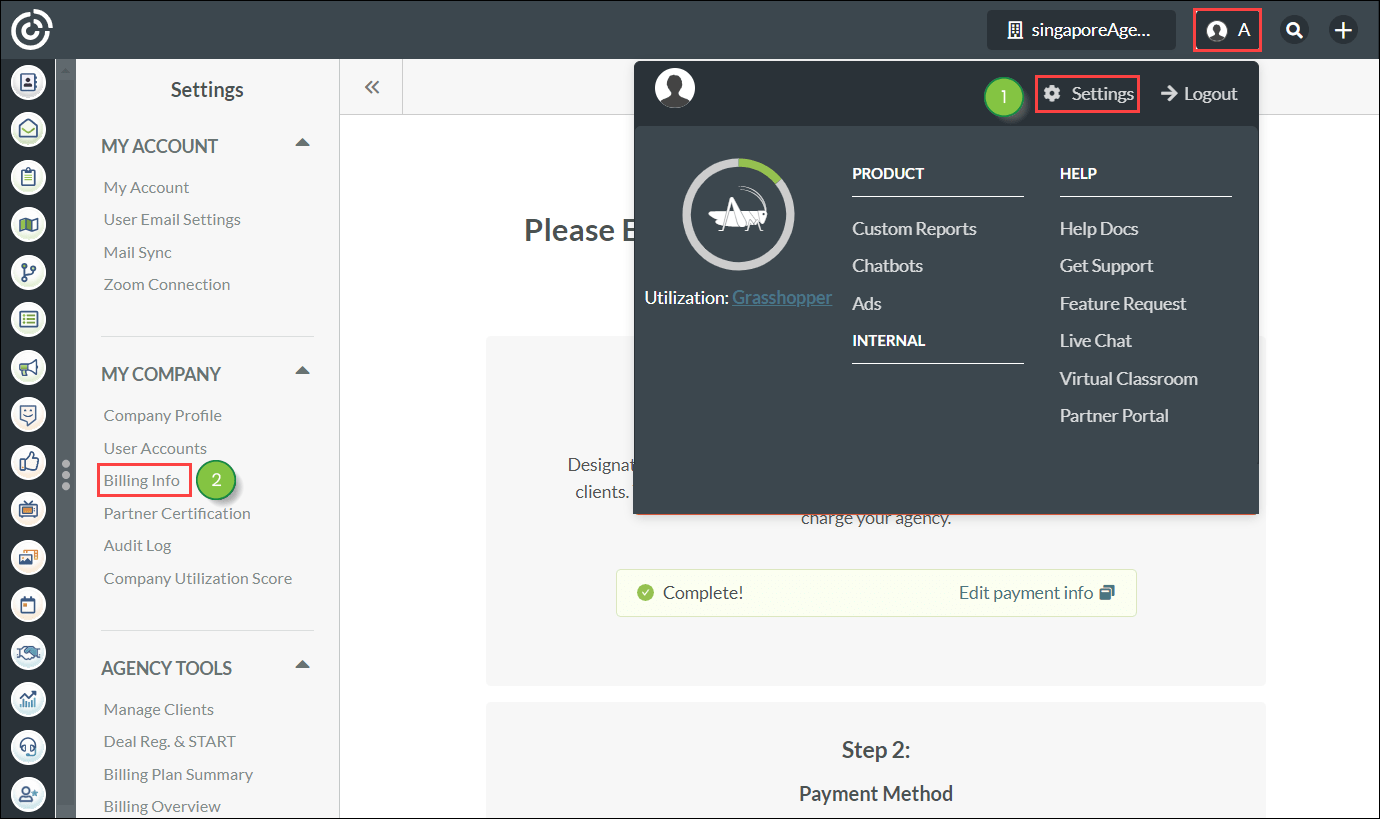Open the Contacts icon in the left sidebar
Screen dimensions: 1380x819
28,82
